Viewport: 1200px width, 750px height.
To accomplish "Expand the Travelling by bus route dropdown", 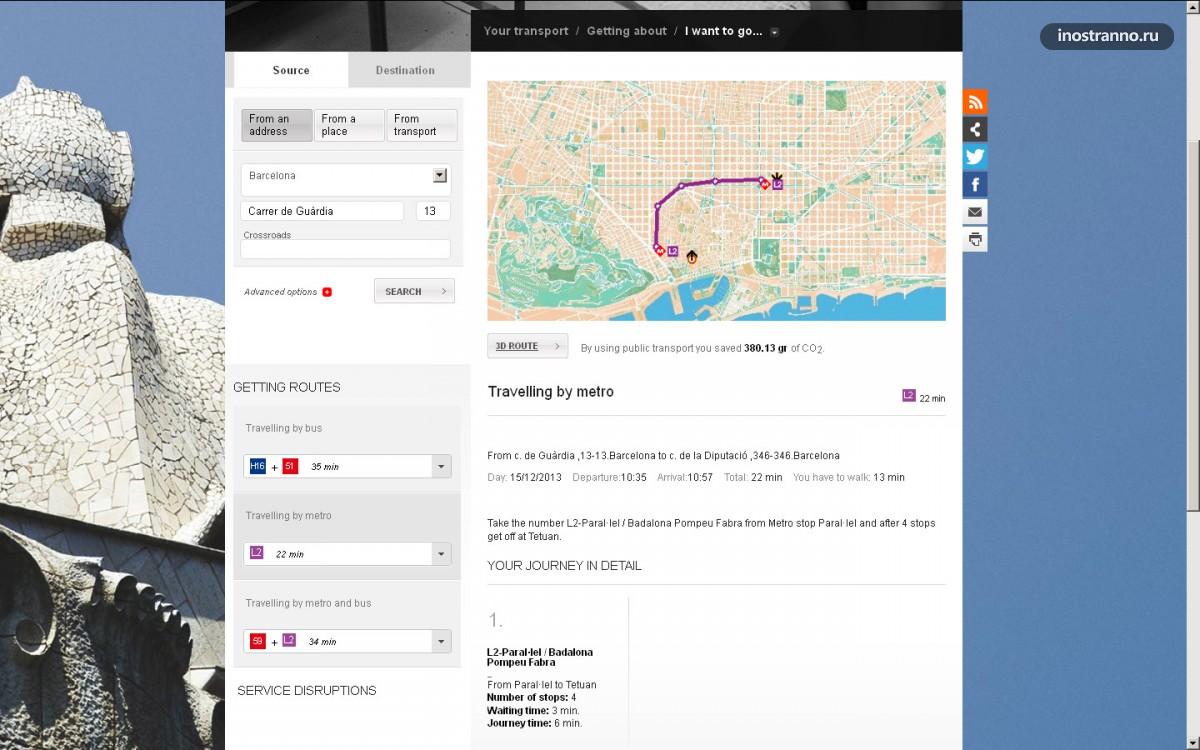I will pos(440,467).
